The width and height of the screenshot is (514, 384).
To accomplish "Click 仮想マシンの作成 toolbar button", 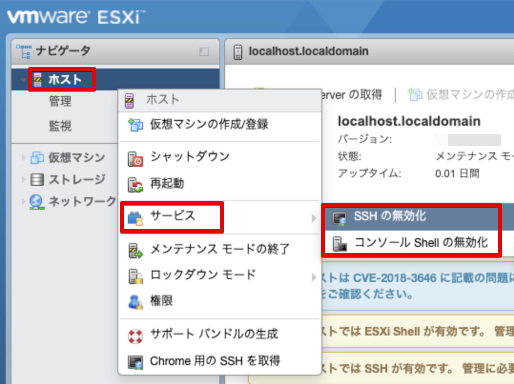I will (x=461, y=95).
